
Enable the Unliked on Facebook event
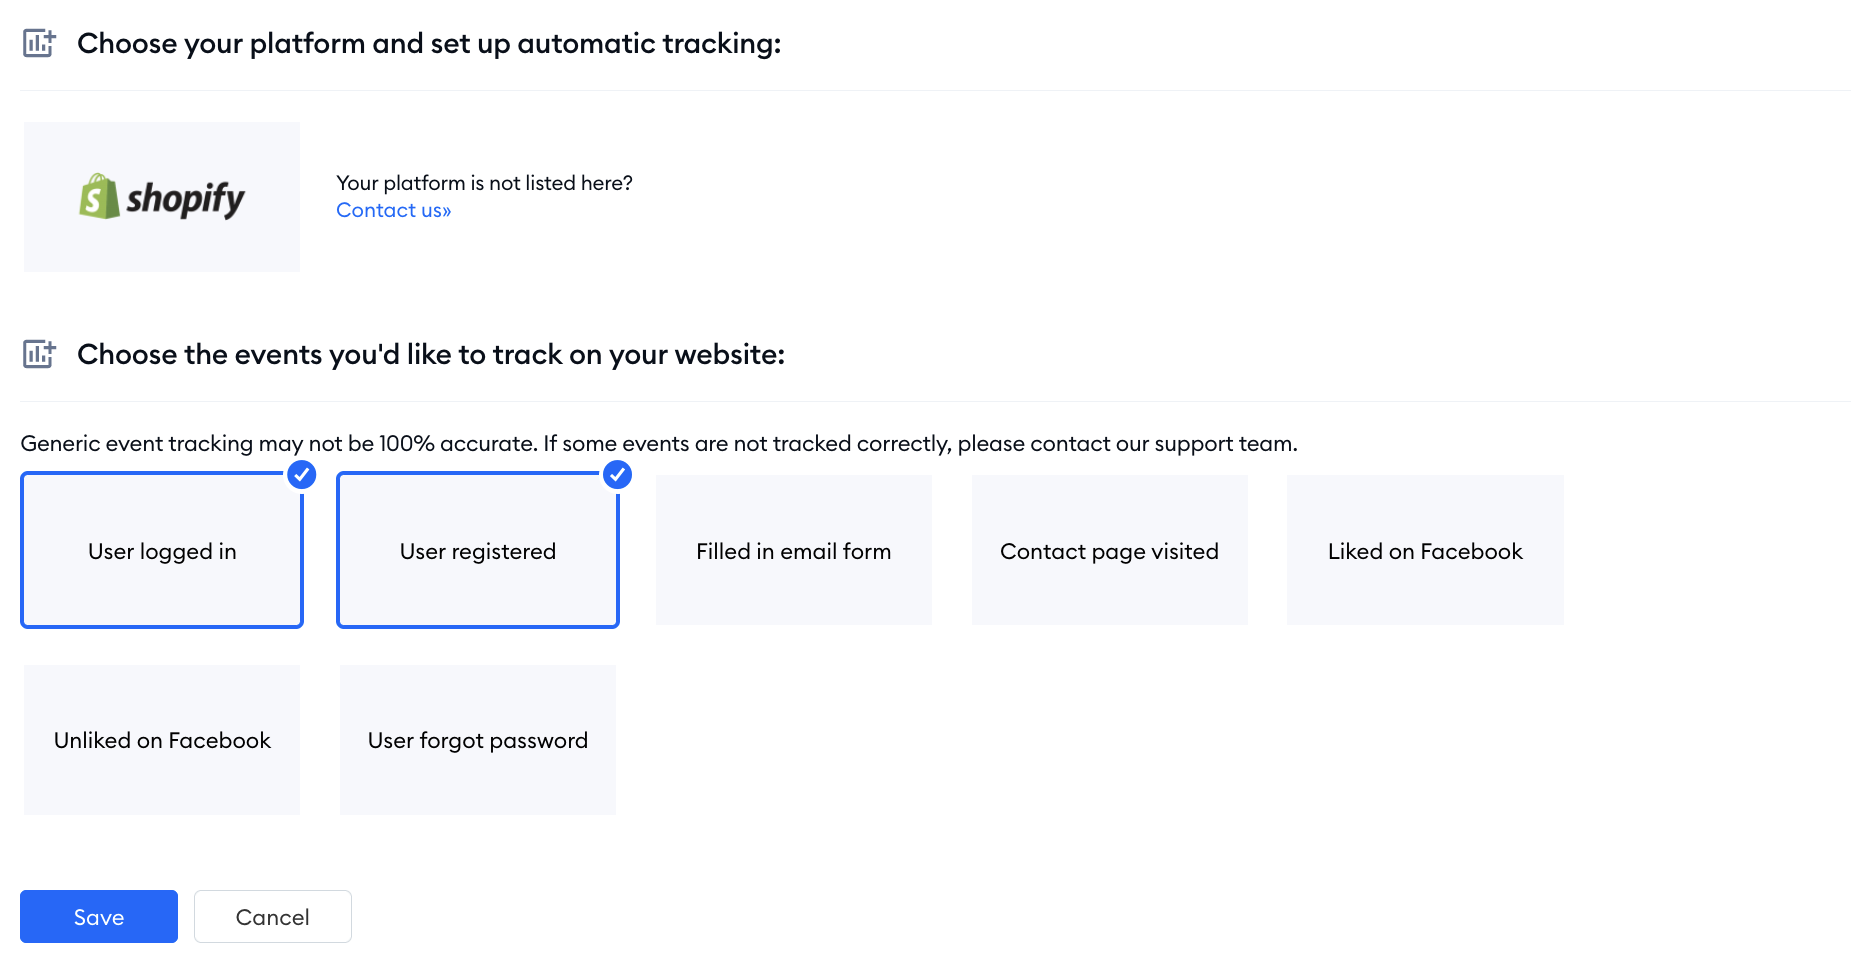coord(162,740)
